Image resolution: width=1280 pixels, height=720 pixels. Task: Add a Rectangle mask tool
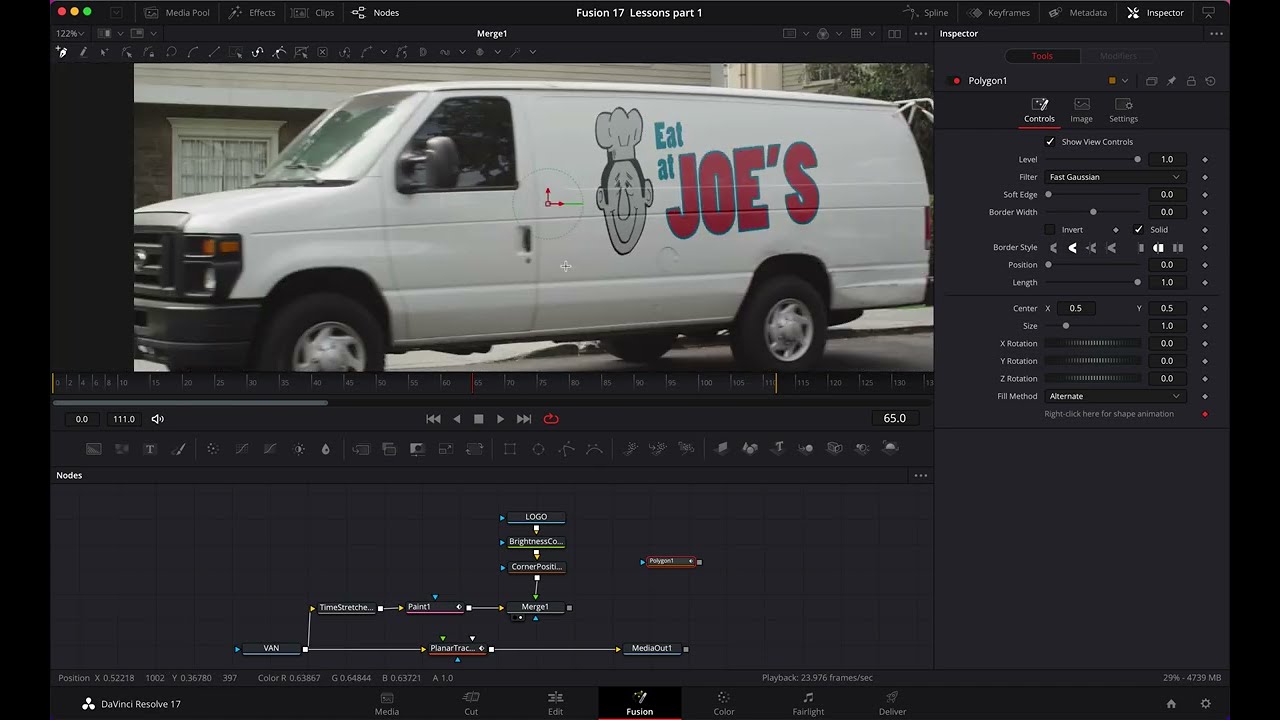click(x=510, y=449)
